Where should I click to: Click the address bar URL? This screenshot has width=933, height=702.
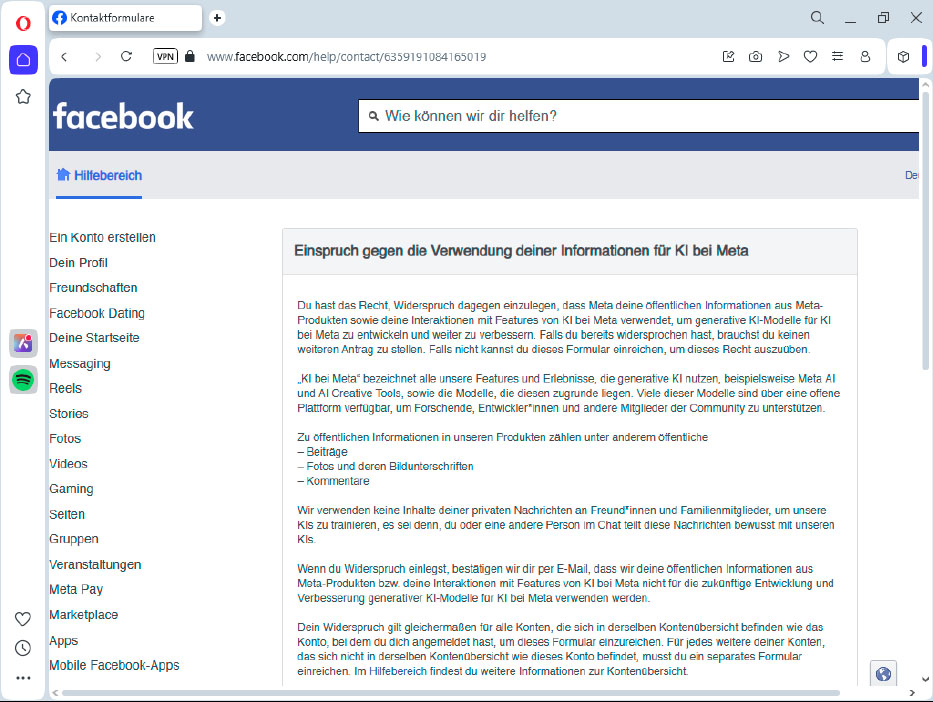pos(346,57)
